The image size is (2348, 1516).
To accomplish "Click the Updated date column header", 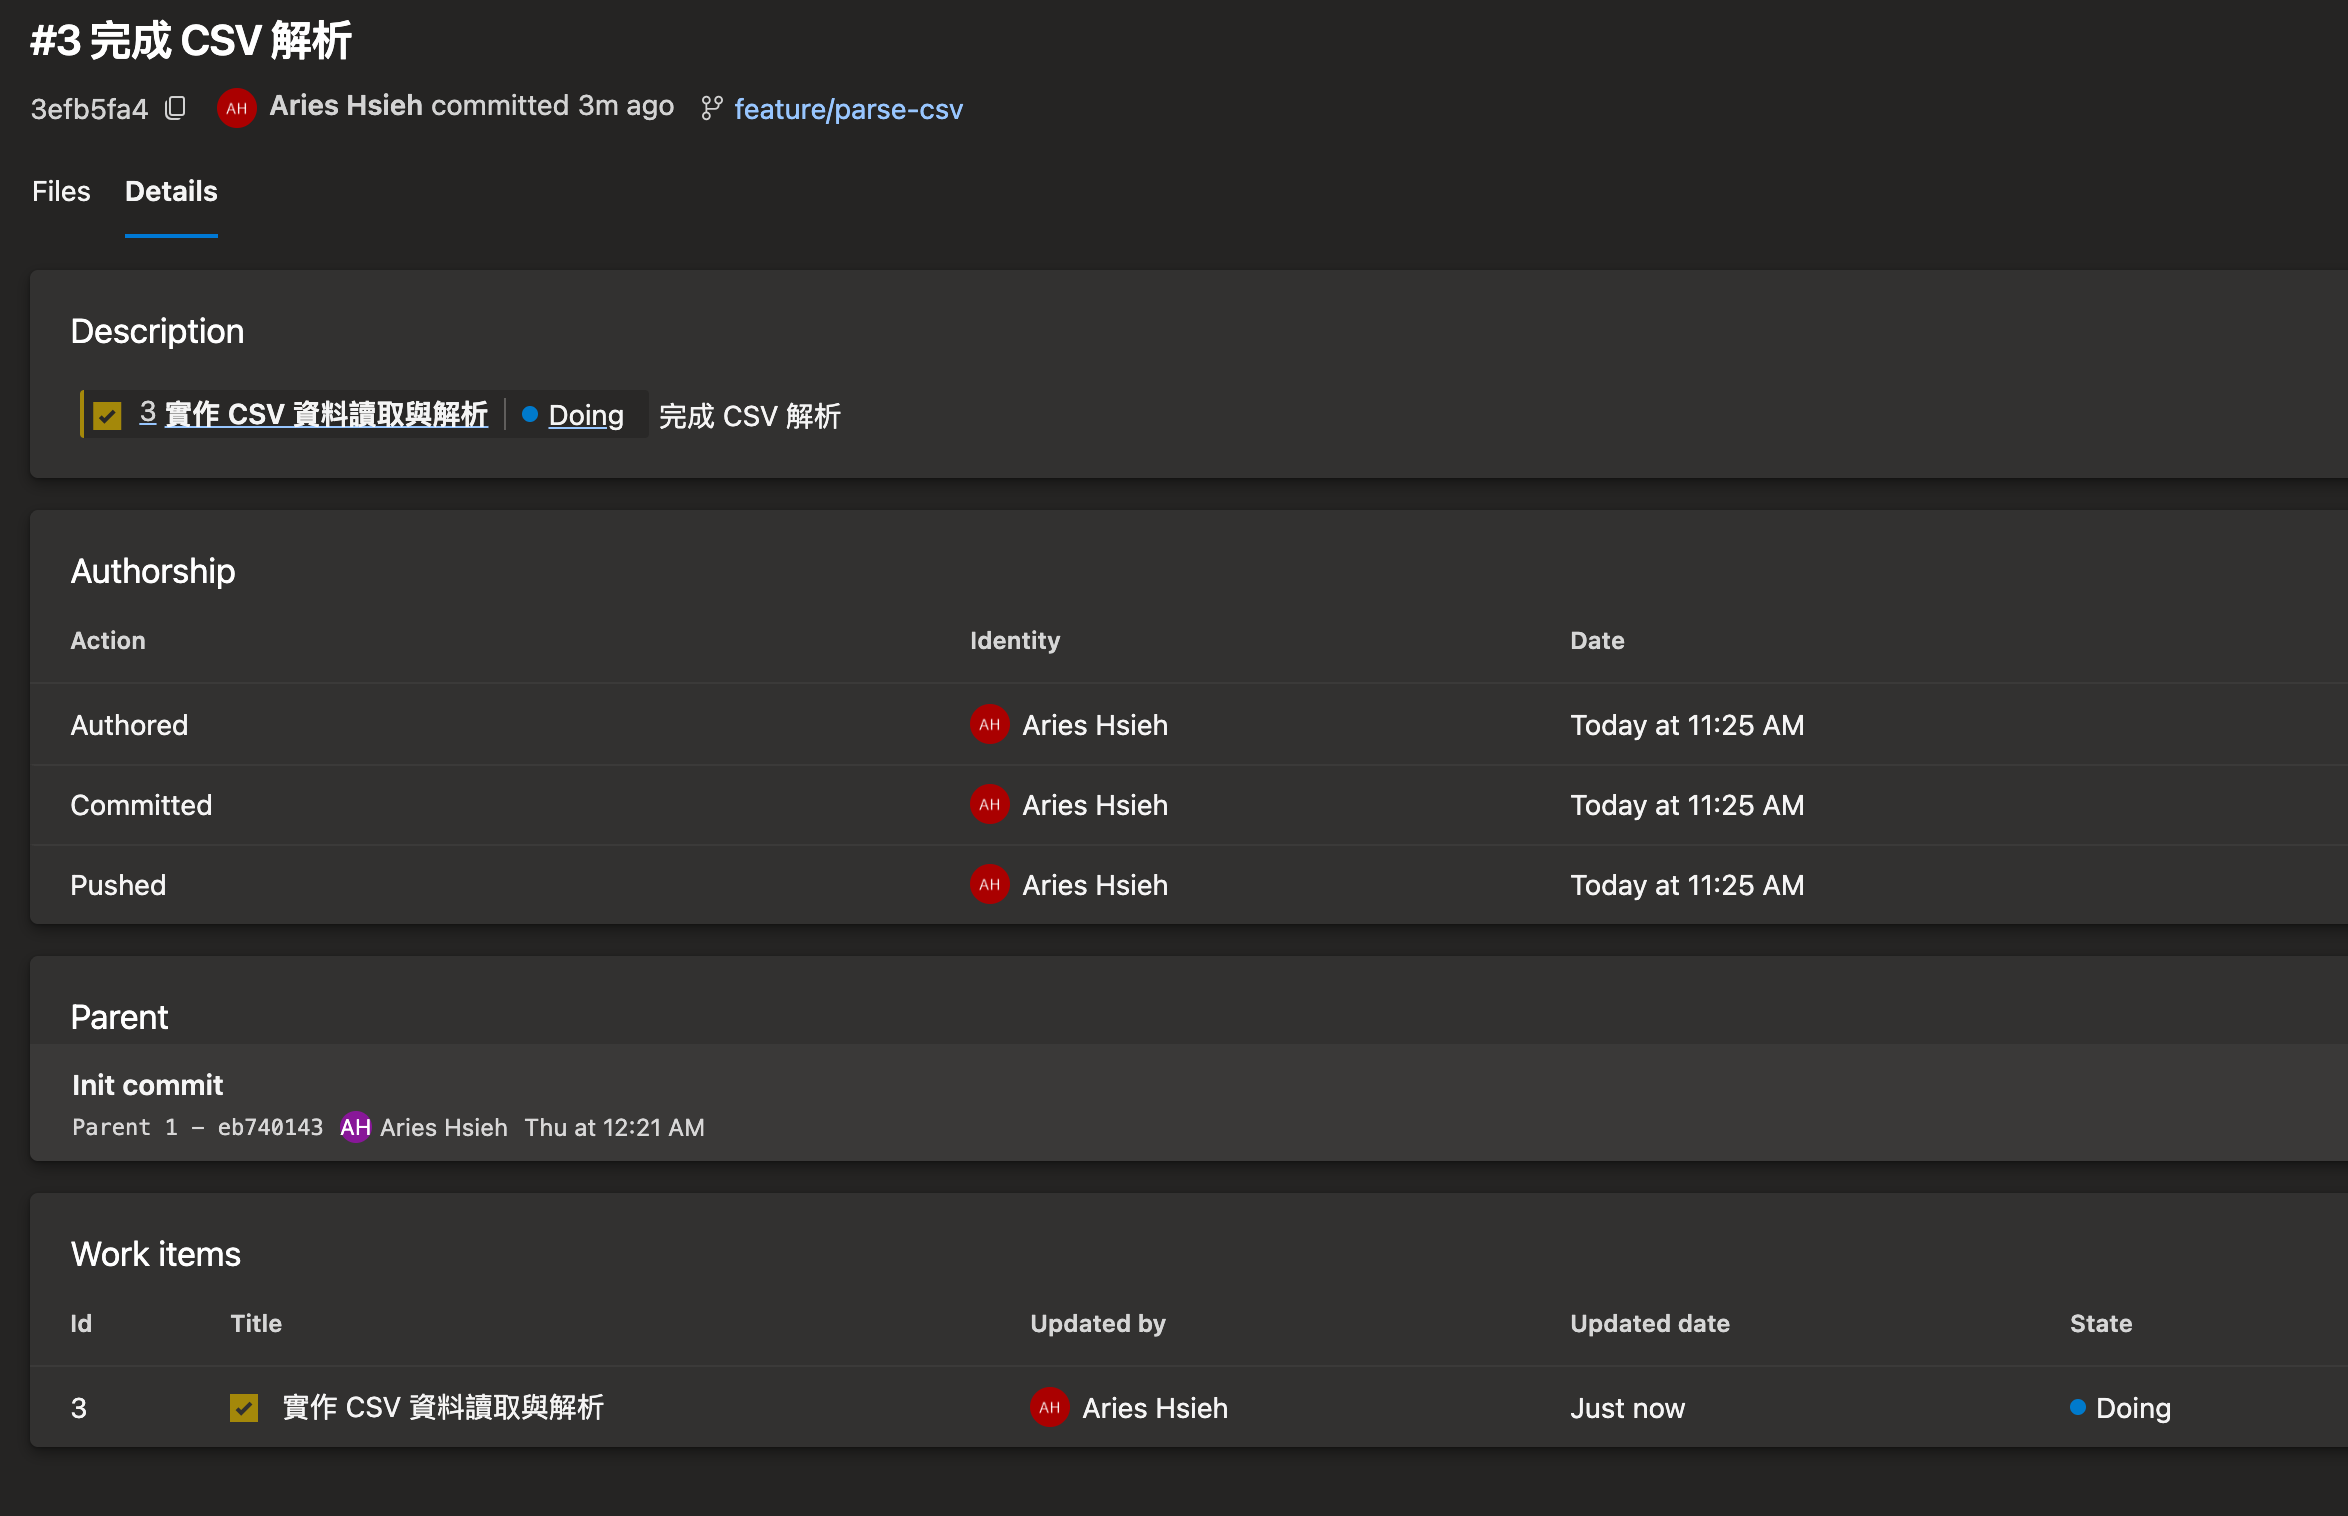I will 1649,1324.
